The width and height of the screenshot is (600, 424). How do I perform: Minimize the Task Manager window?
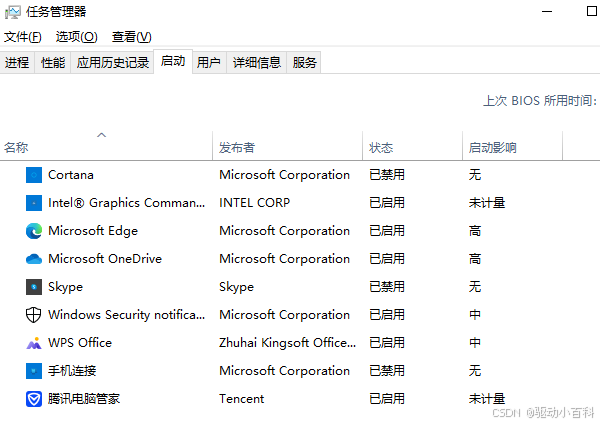[547, 11]
